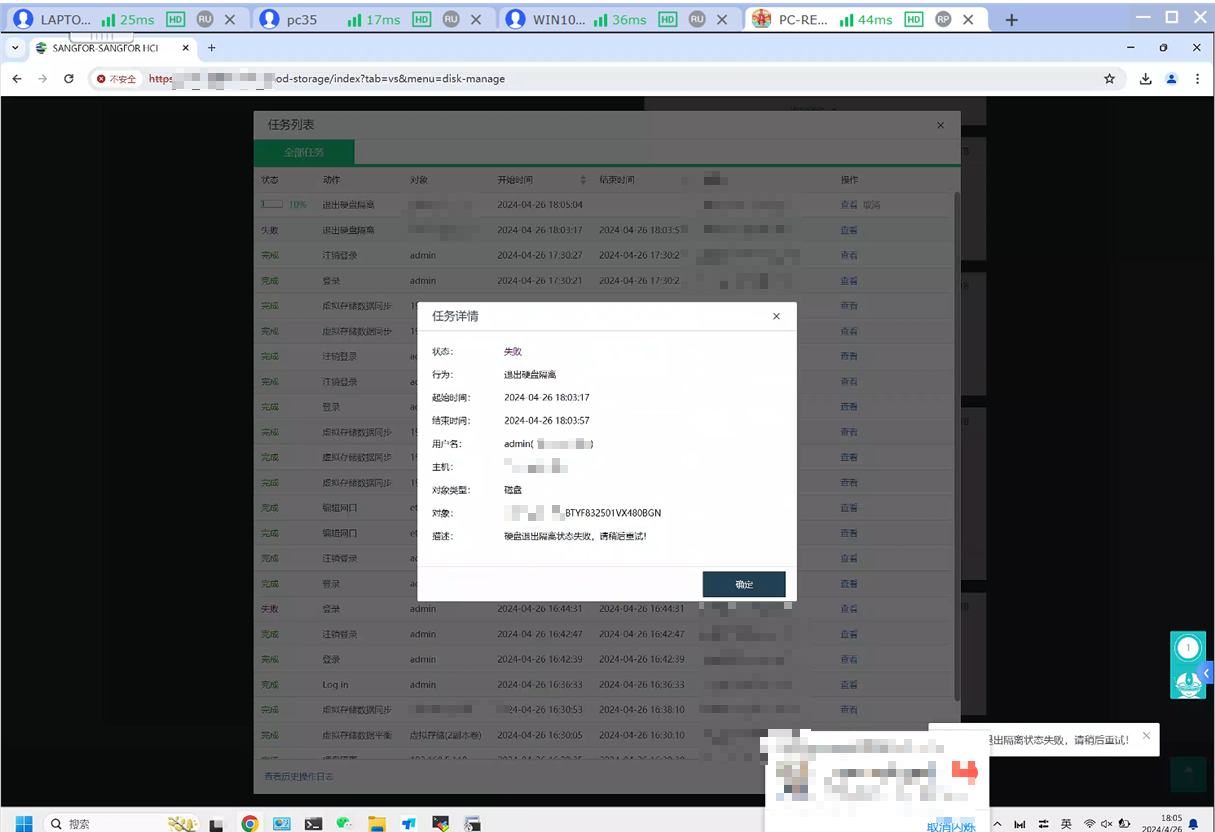Dismiss the failure toast notification
The height and width of the screenshot is (832, 1215).
[x=1146, y=736]
